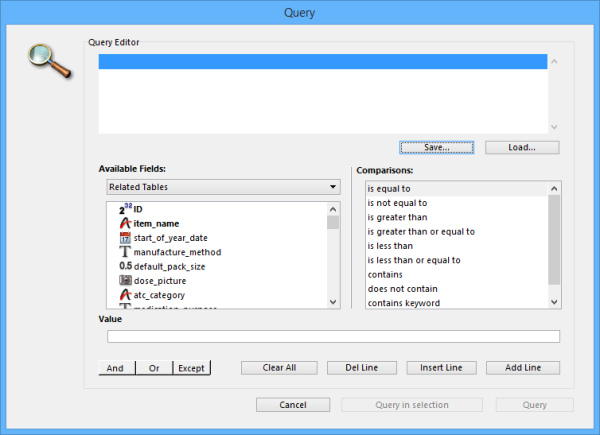Focus the Value input field
The height and width of the screenshot is (435, 600).
329,337
